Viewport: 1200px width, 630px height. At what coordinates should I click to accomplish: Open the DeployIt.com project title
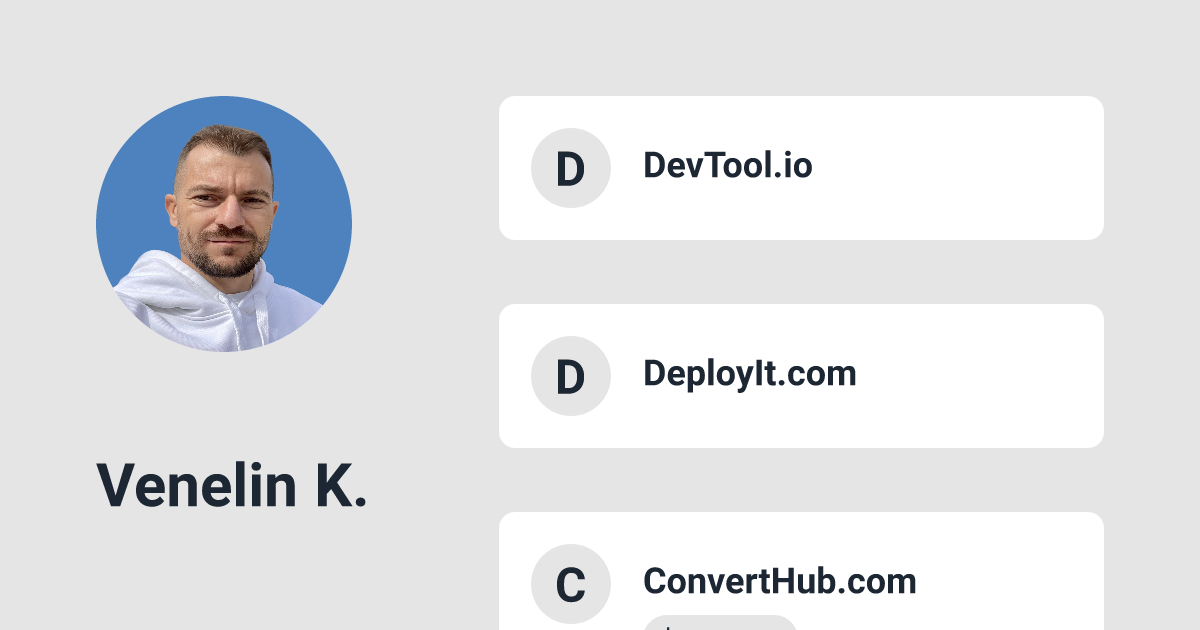(749, 373)
